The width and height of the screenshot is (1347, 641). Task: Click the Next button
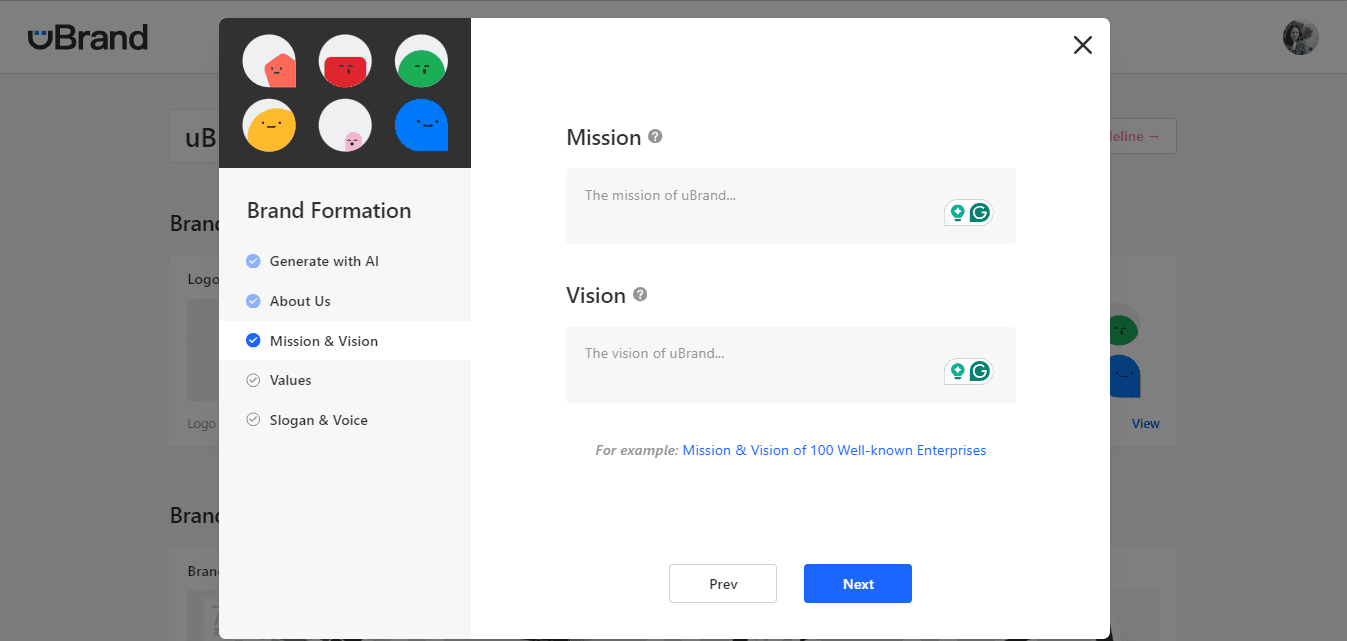(858, 584)
